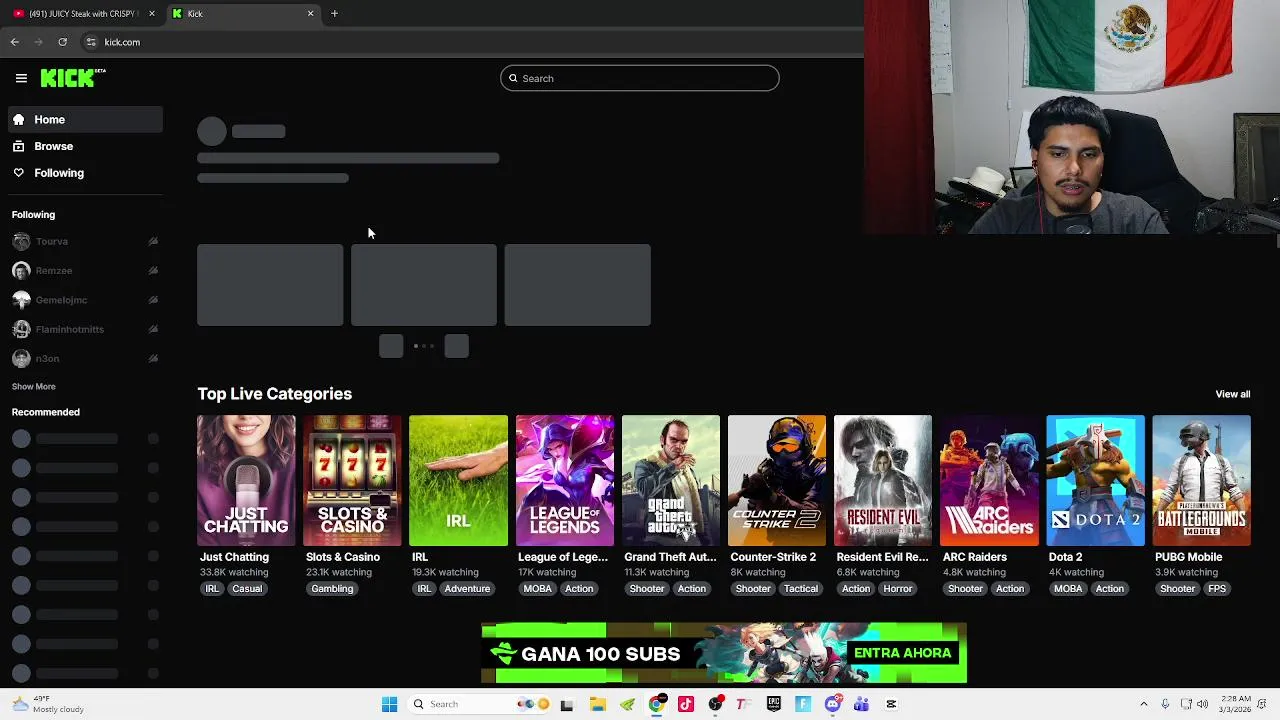Open Slots & Casino category thumbnail
This screenshot has height=720, width=1280.
coord(352,481)
